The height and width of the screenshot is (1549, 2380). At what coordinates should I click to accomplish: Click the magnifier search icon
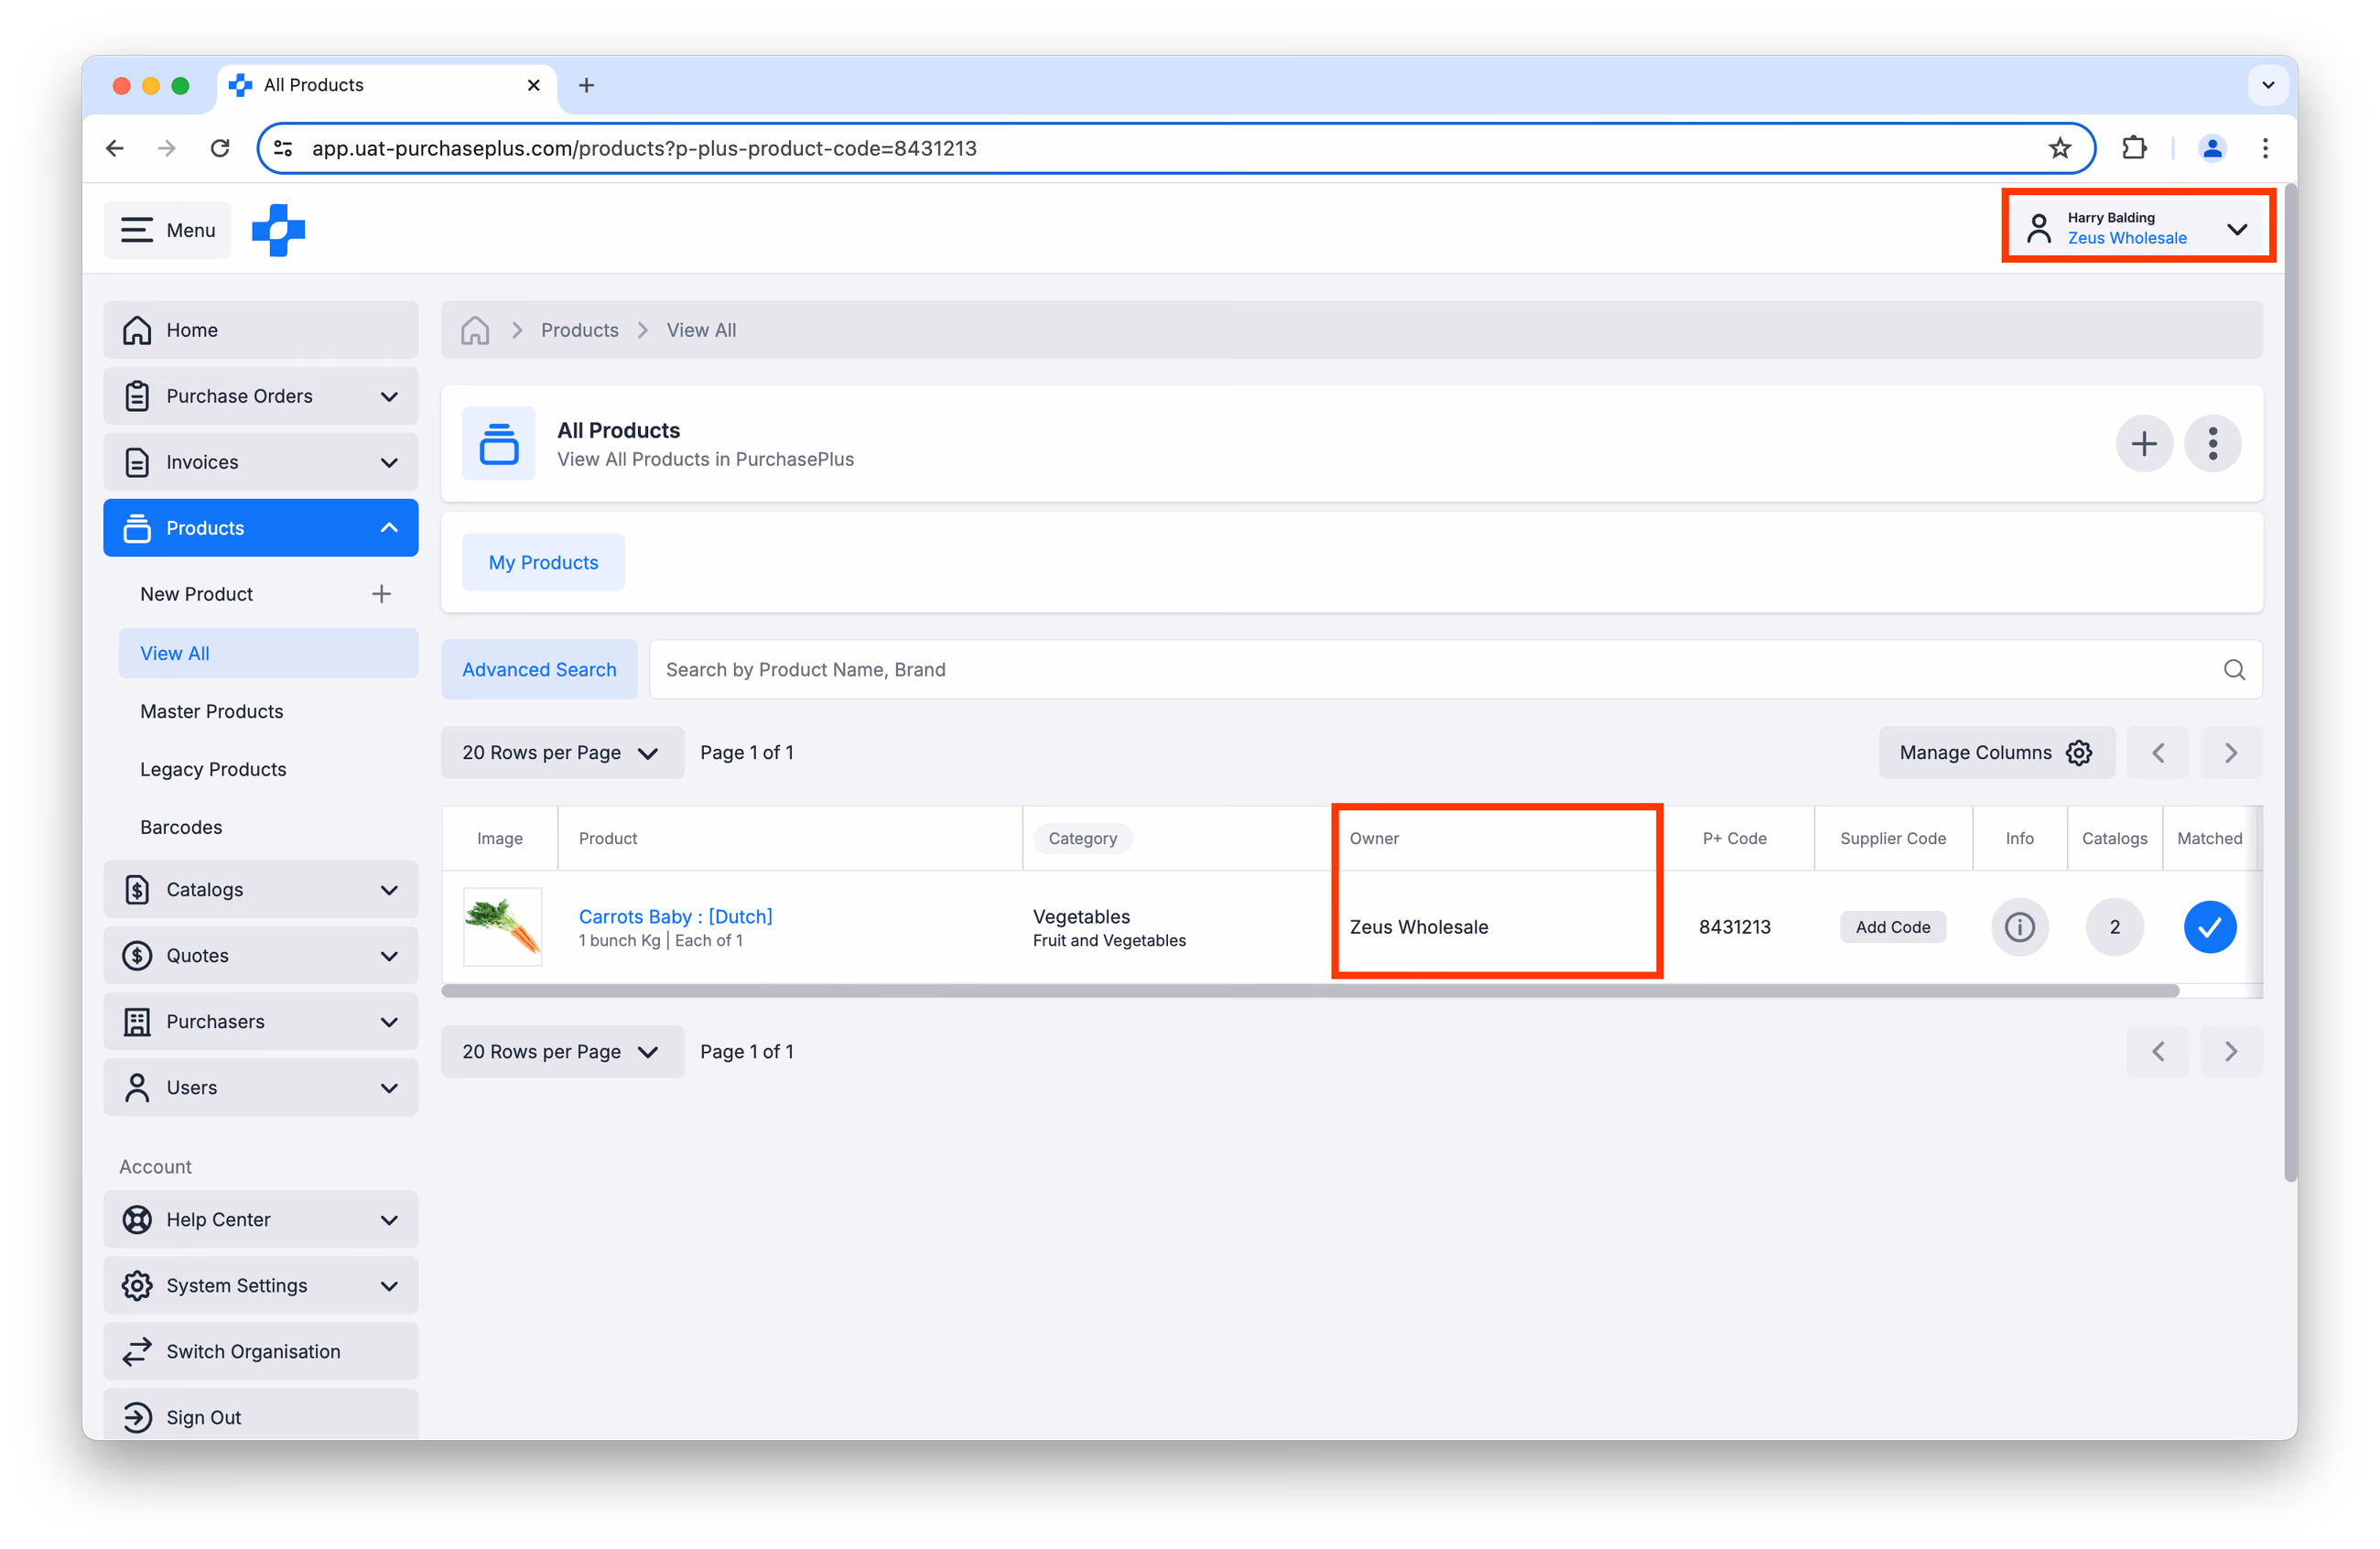point(2234,669)
